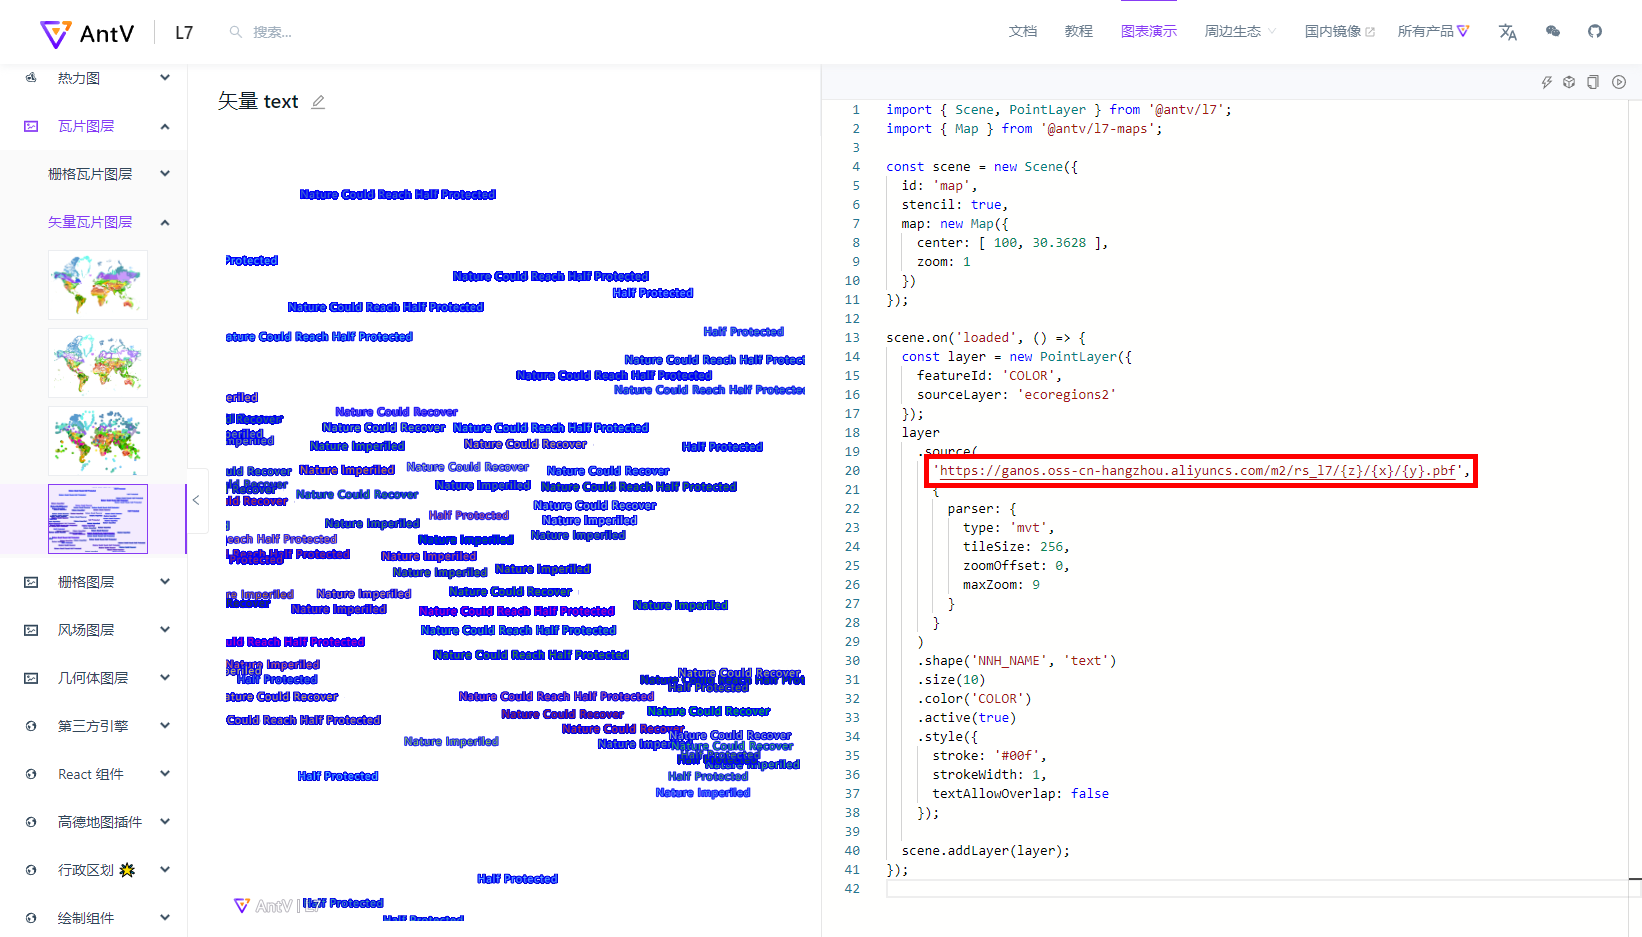Collapse the 瓦片图层 section

coord(93,126)
